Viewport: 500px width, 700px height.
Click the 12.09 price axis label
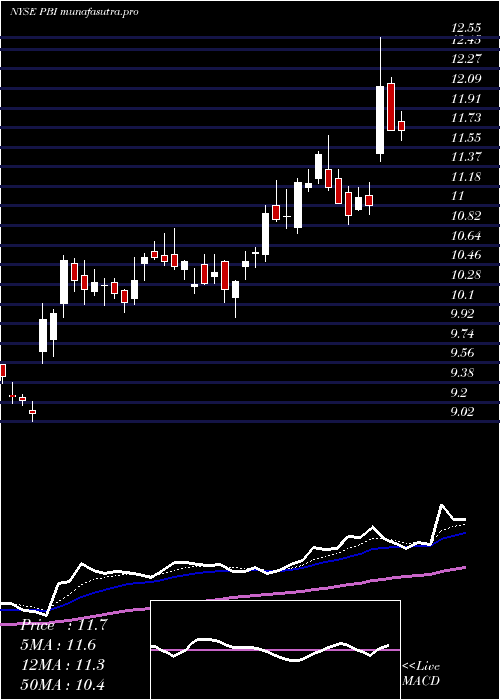(x=467, y=79)
